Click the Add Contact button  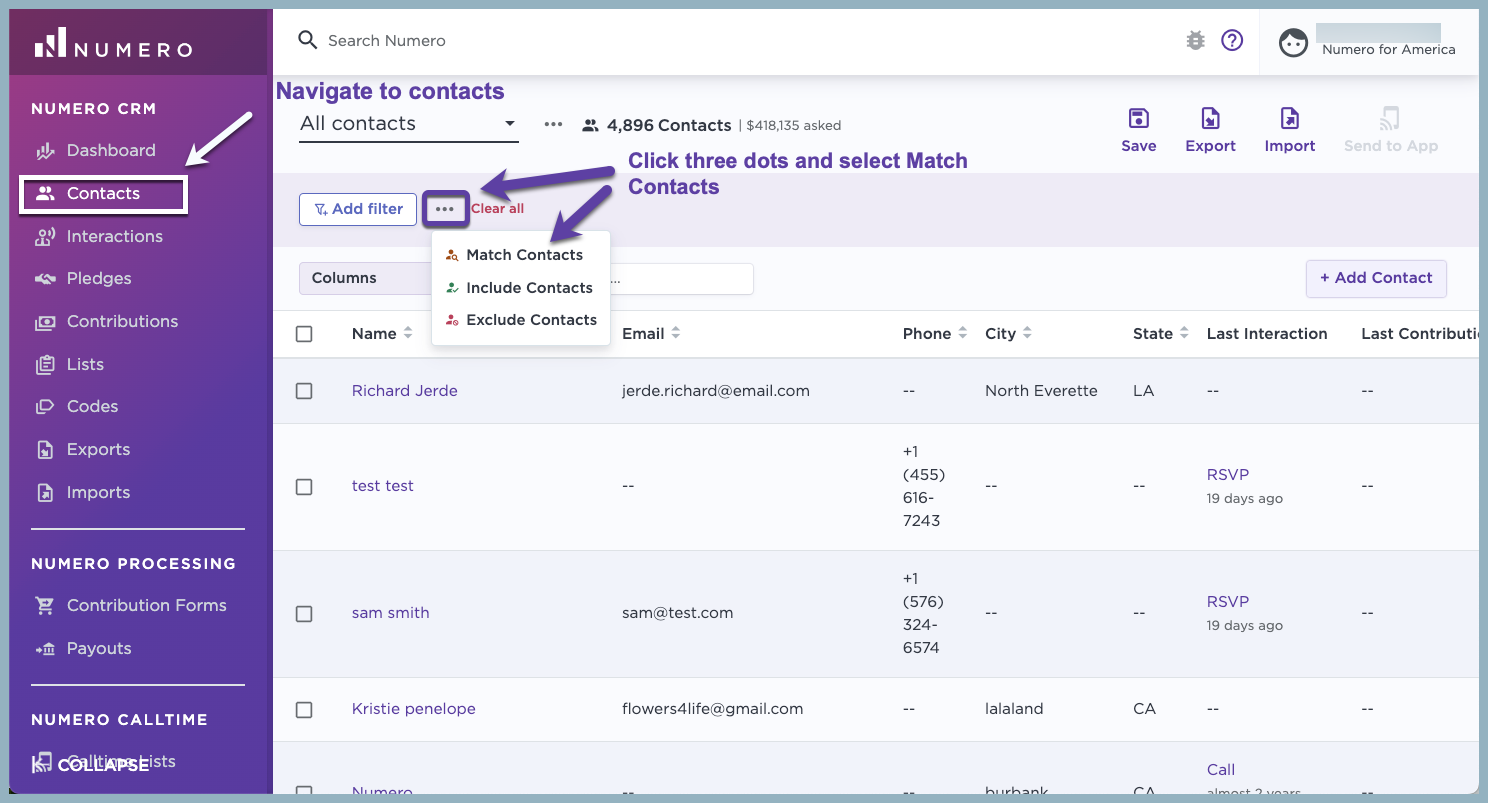click(x=1376, y=278)
